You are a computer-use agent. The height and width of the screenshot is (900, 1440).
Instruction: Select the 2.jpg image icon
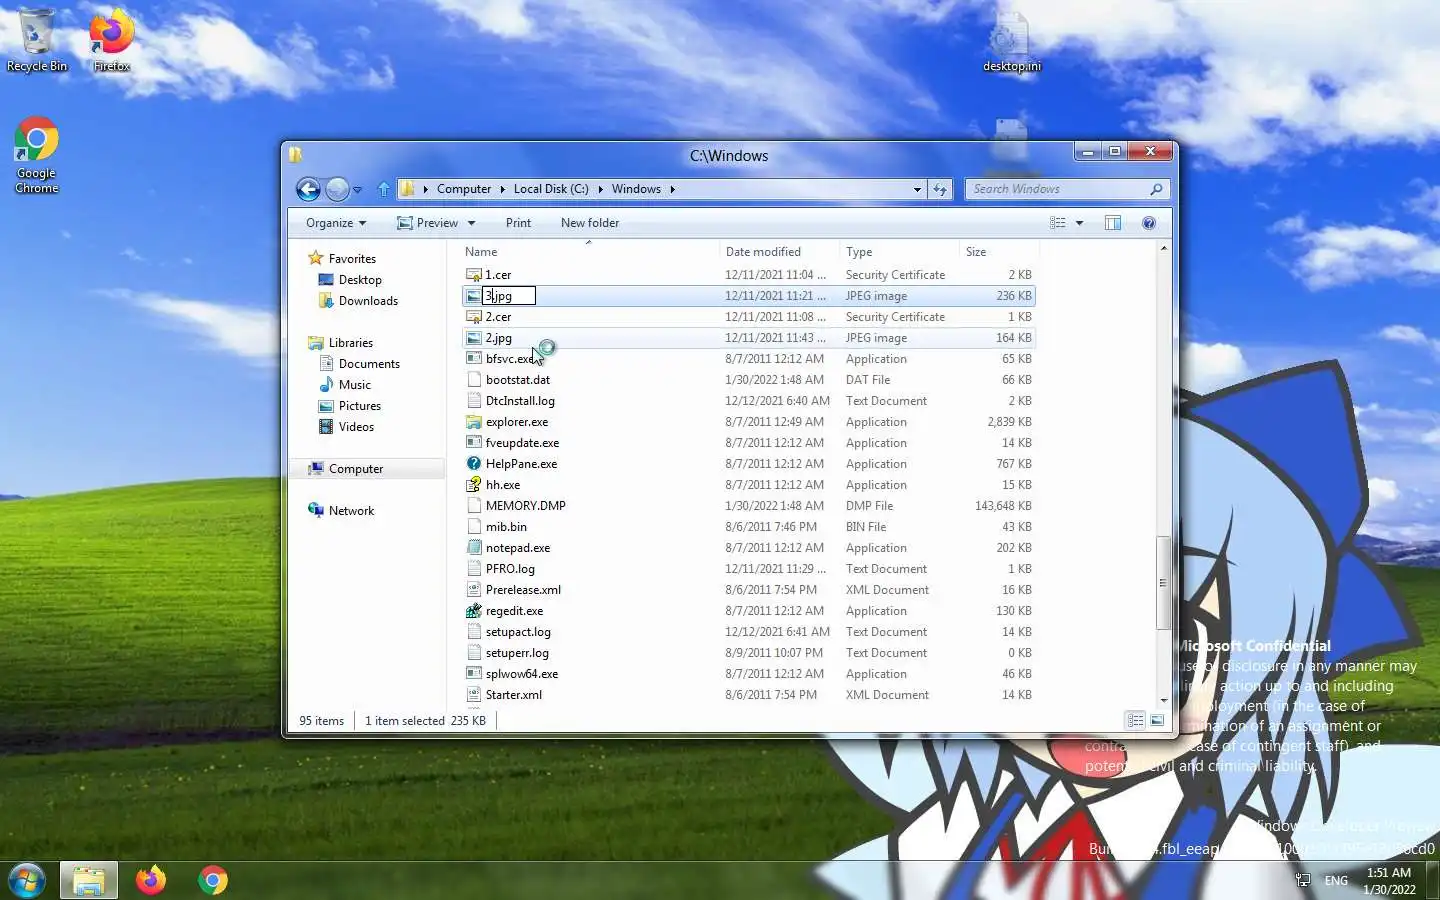click(x=474, y=338)
